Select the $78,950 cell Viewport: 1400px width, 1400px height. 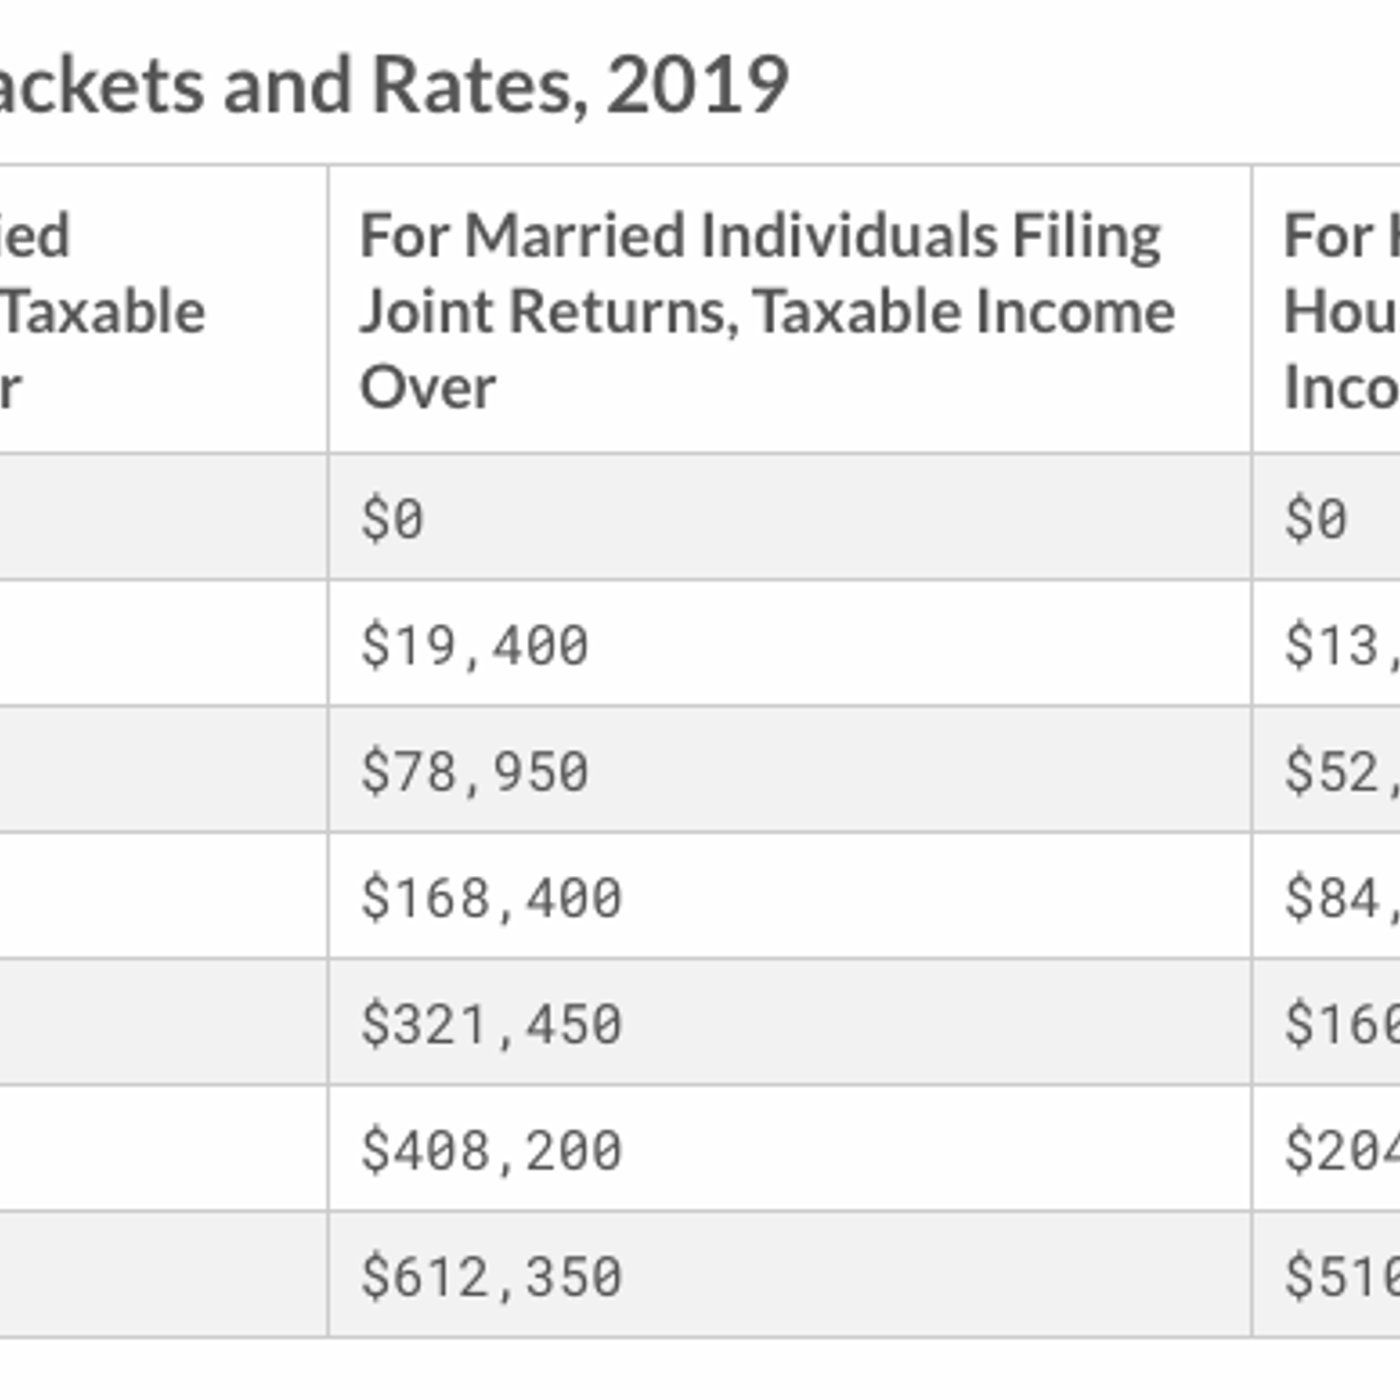(474, 771)
